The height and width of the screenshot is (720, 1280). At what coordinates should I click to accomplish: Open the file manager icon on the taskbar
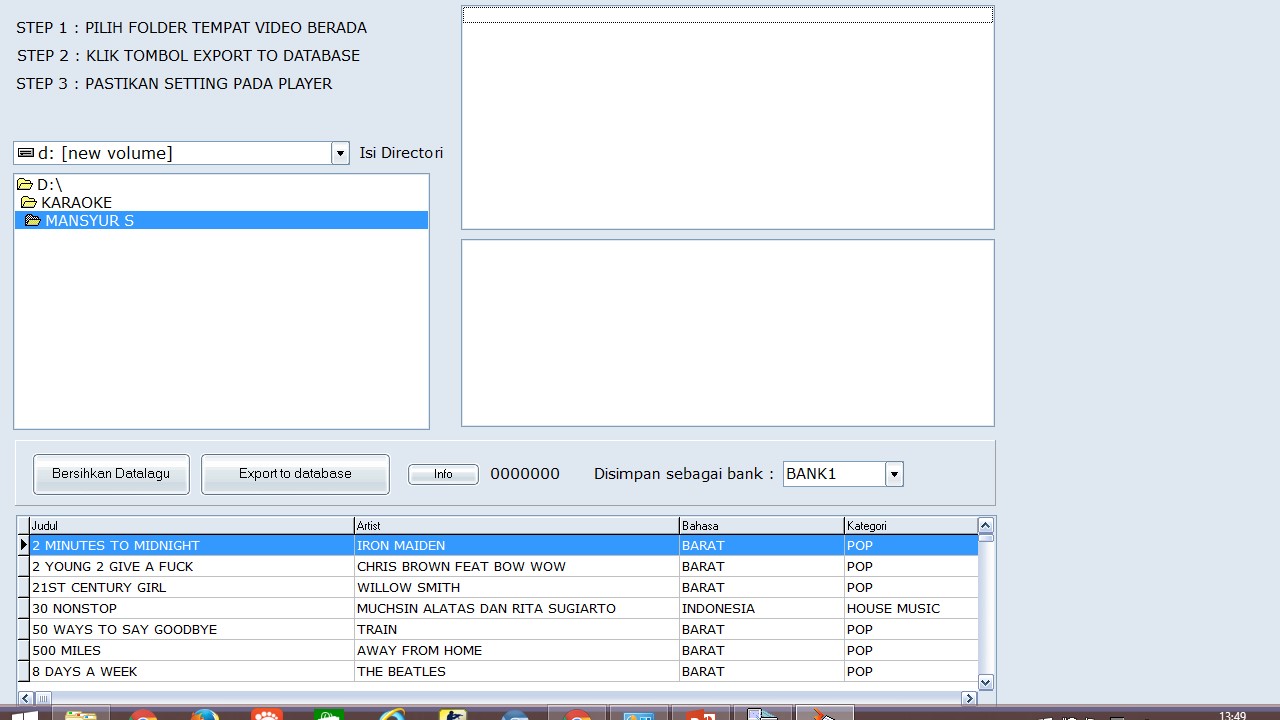pos(83,712)
